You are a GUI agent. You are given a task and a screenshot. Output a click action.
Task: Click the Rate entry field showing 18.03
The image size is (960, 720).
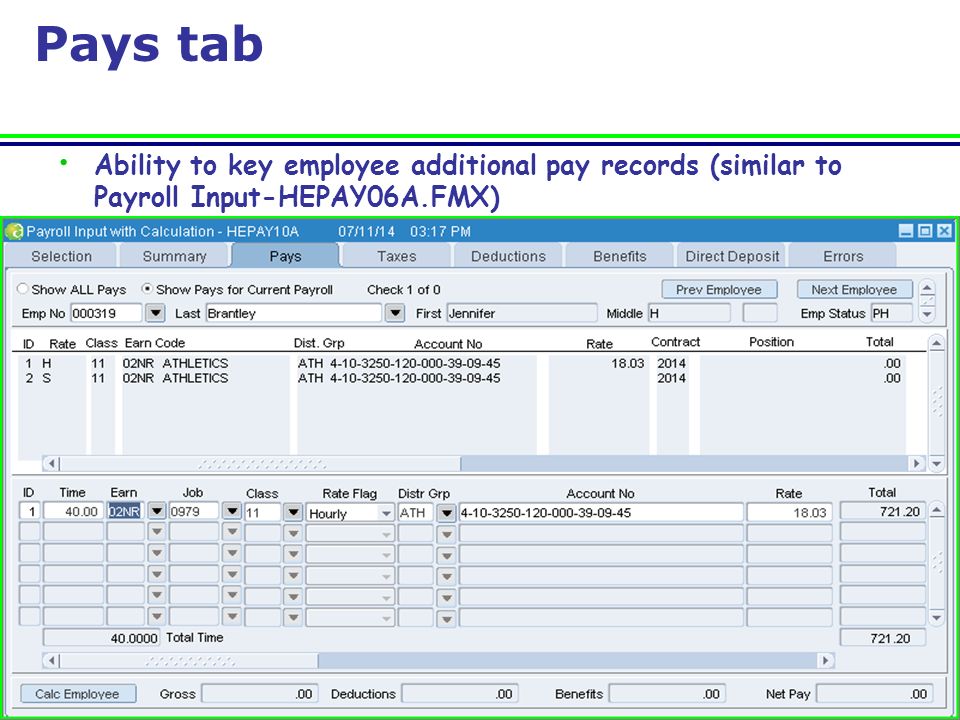[x=789, y=512]
